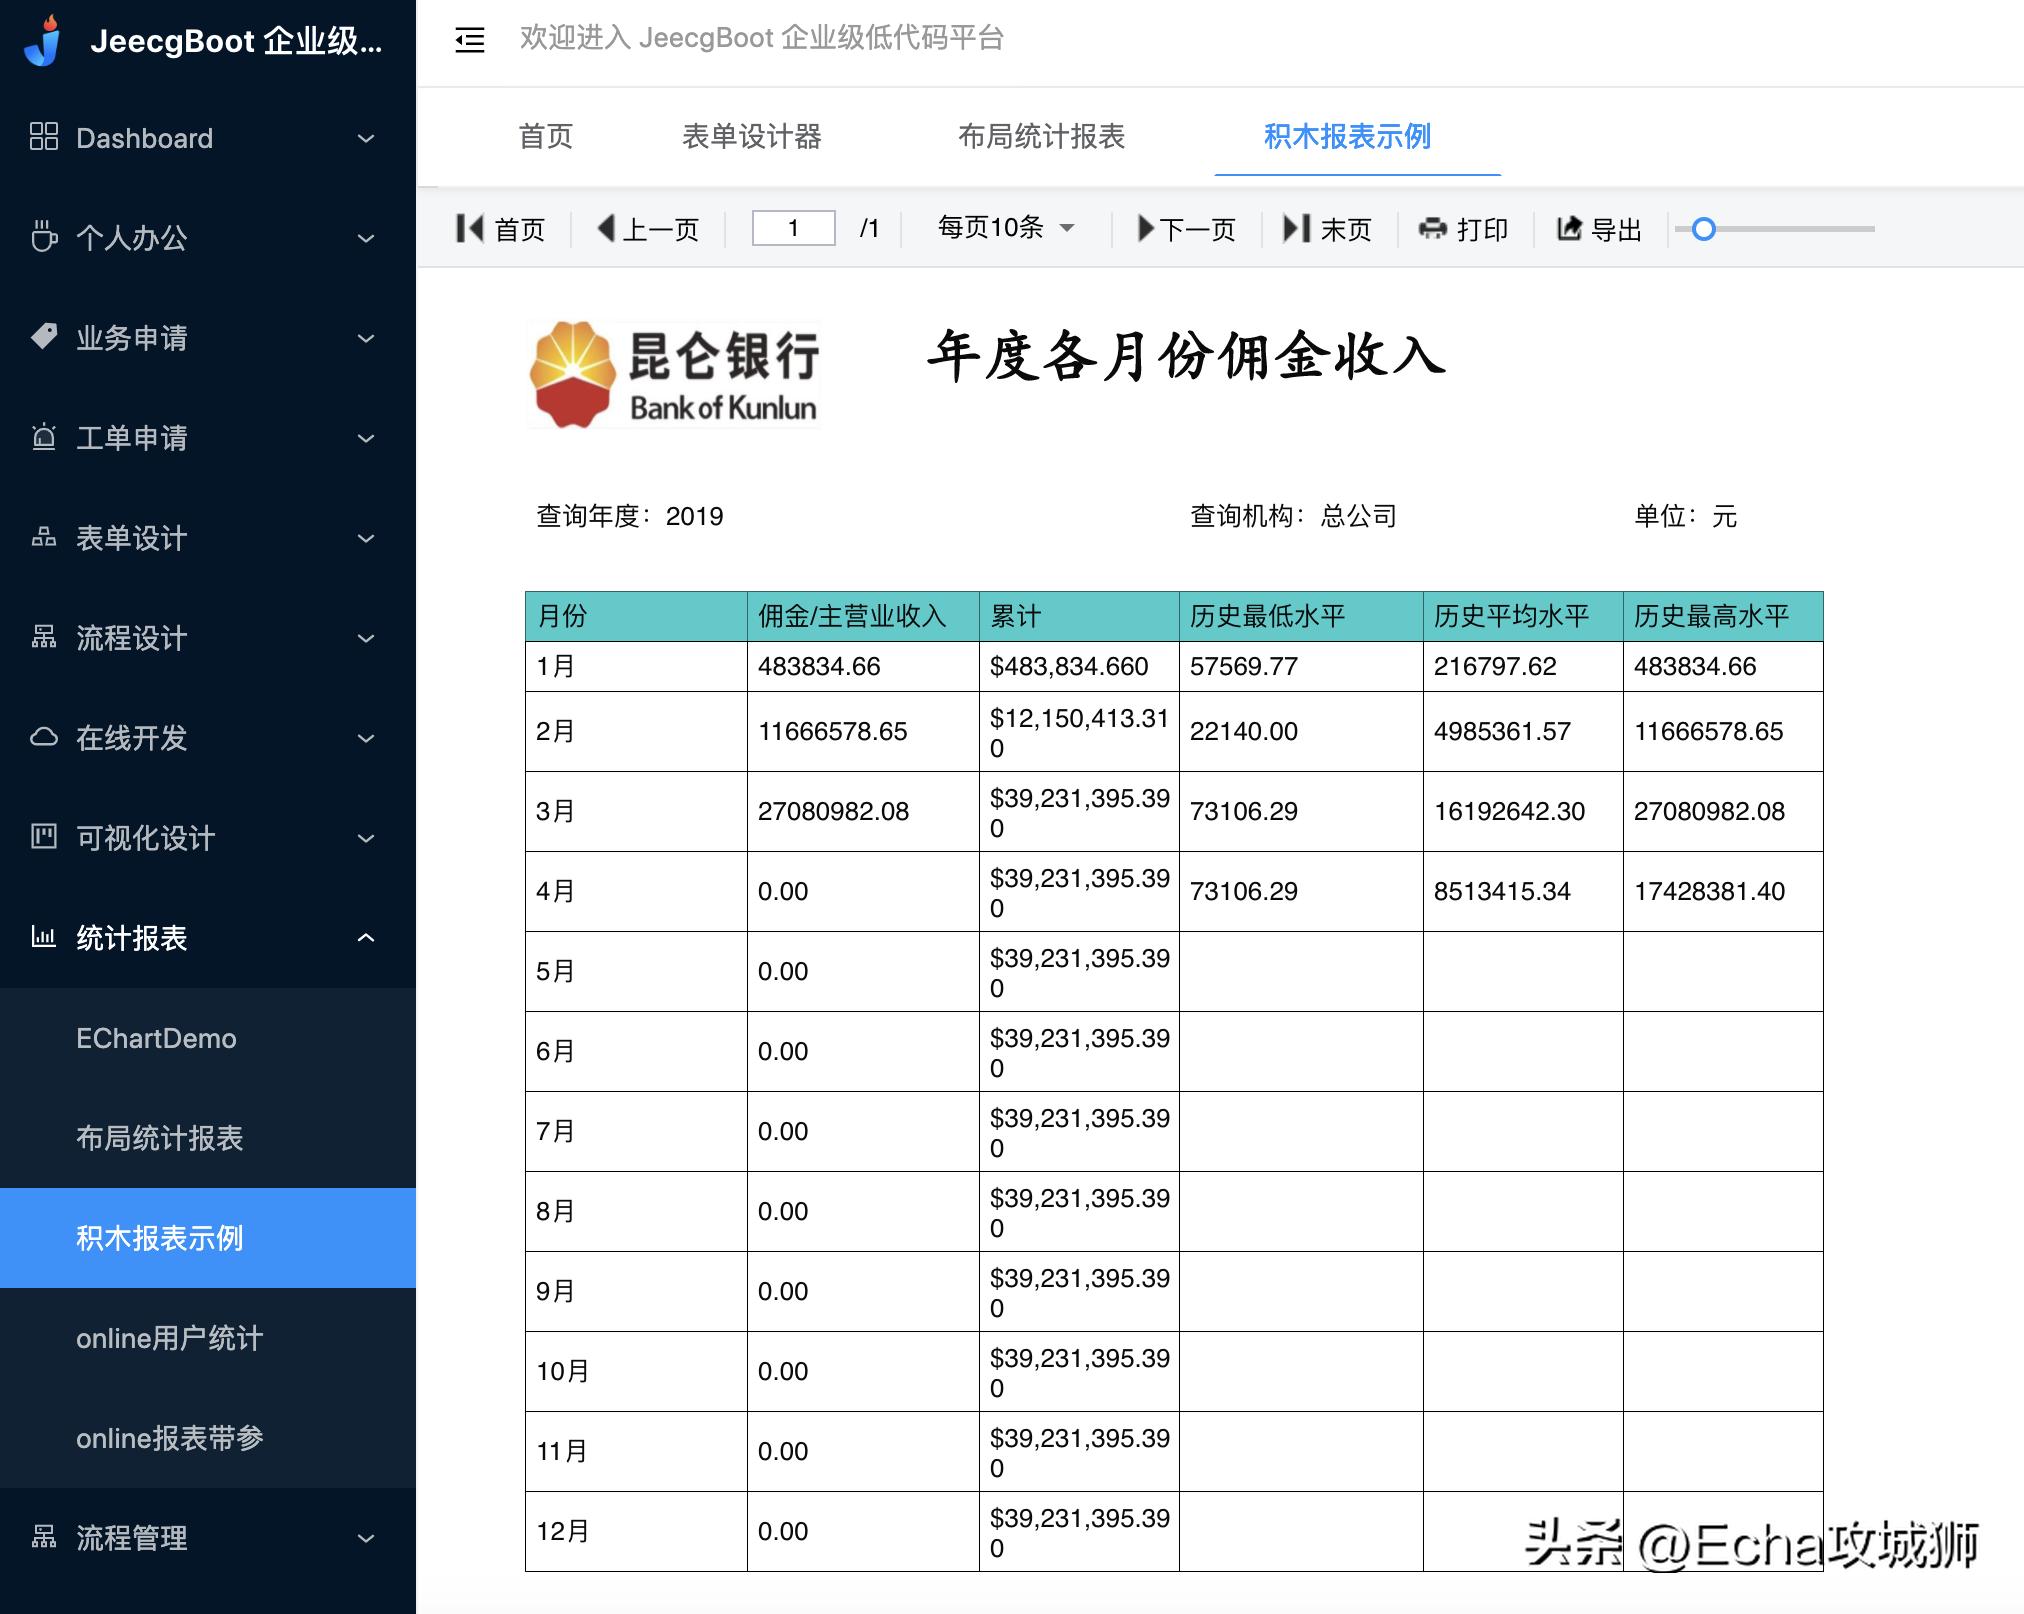Jump to first page using 首页 icon

[x=471, y=229]
